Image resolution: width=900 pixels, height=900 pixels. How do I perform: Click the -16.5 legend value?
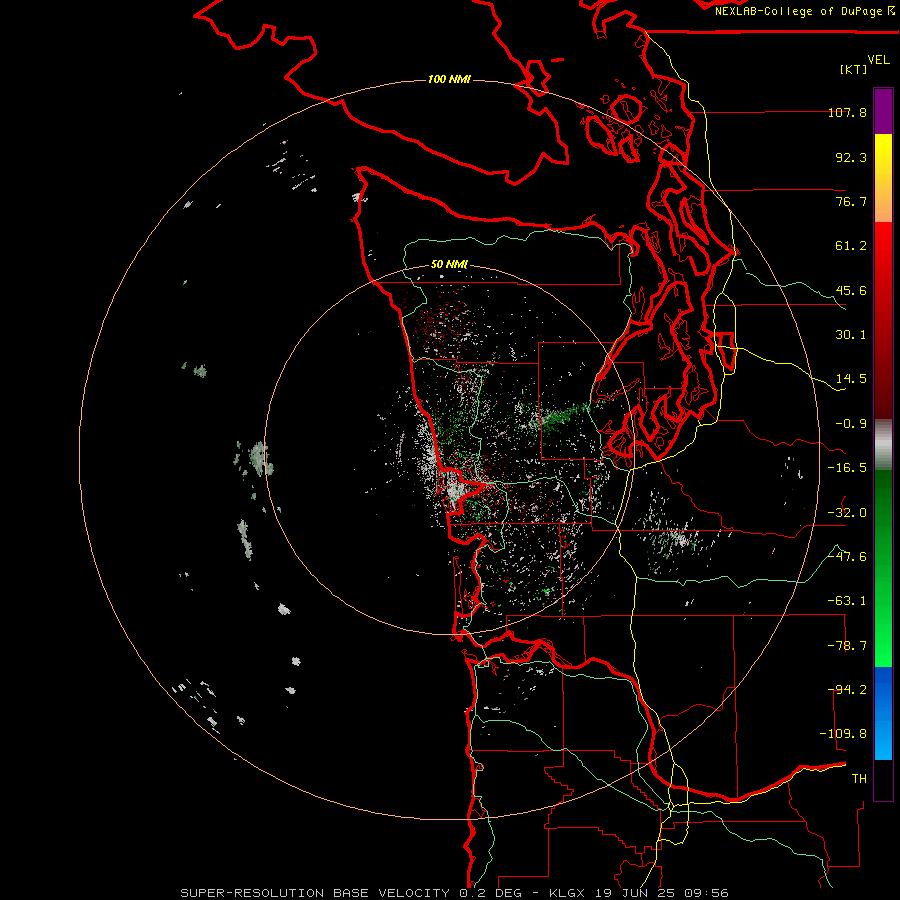(847, 468)
